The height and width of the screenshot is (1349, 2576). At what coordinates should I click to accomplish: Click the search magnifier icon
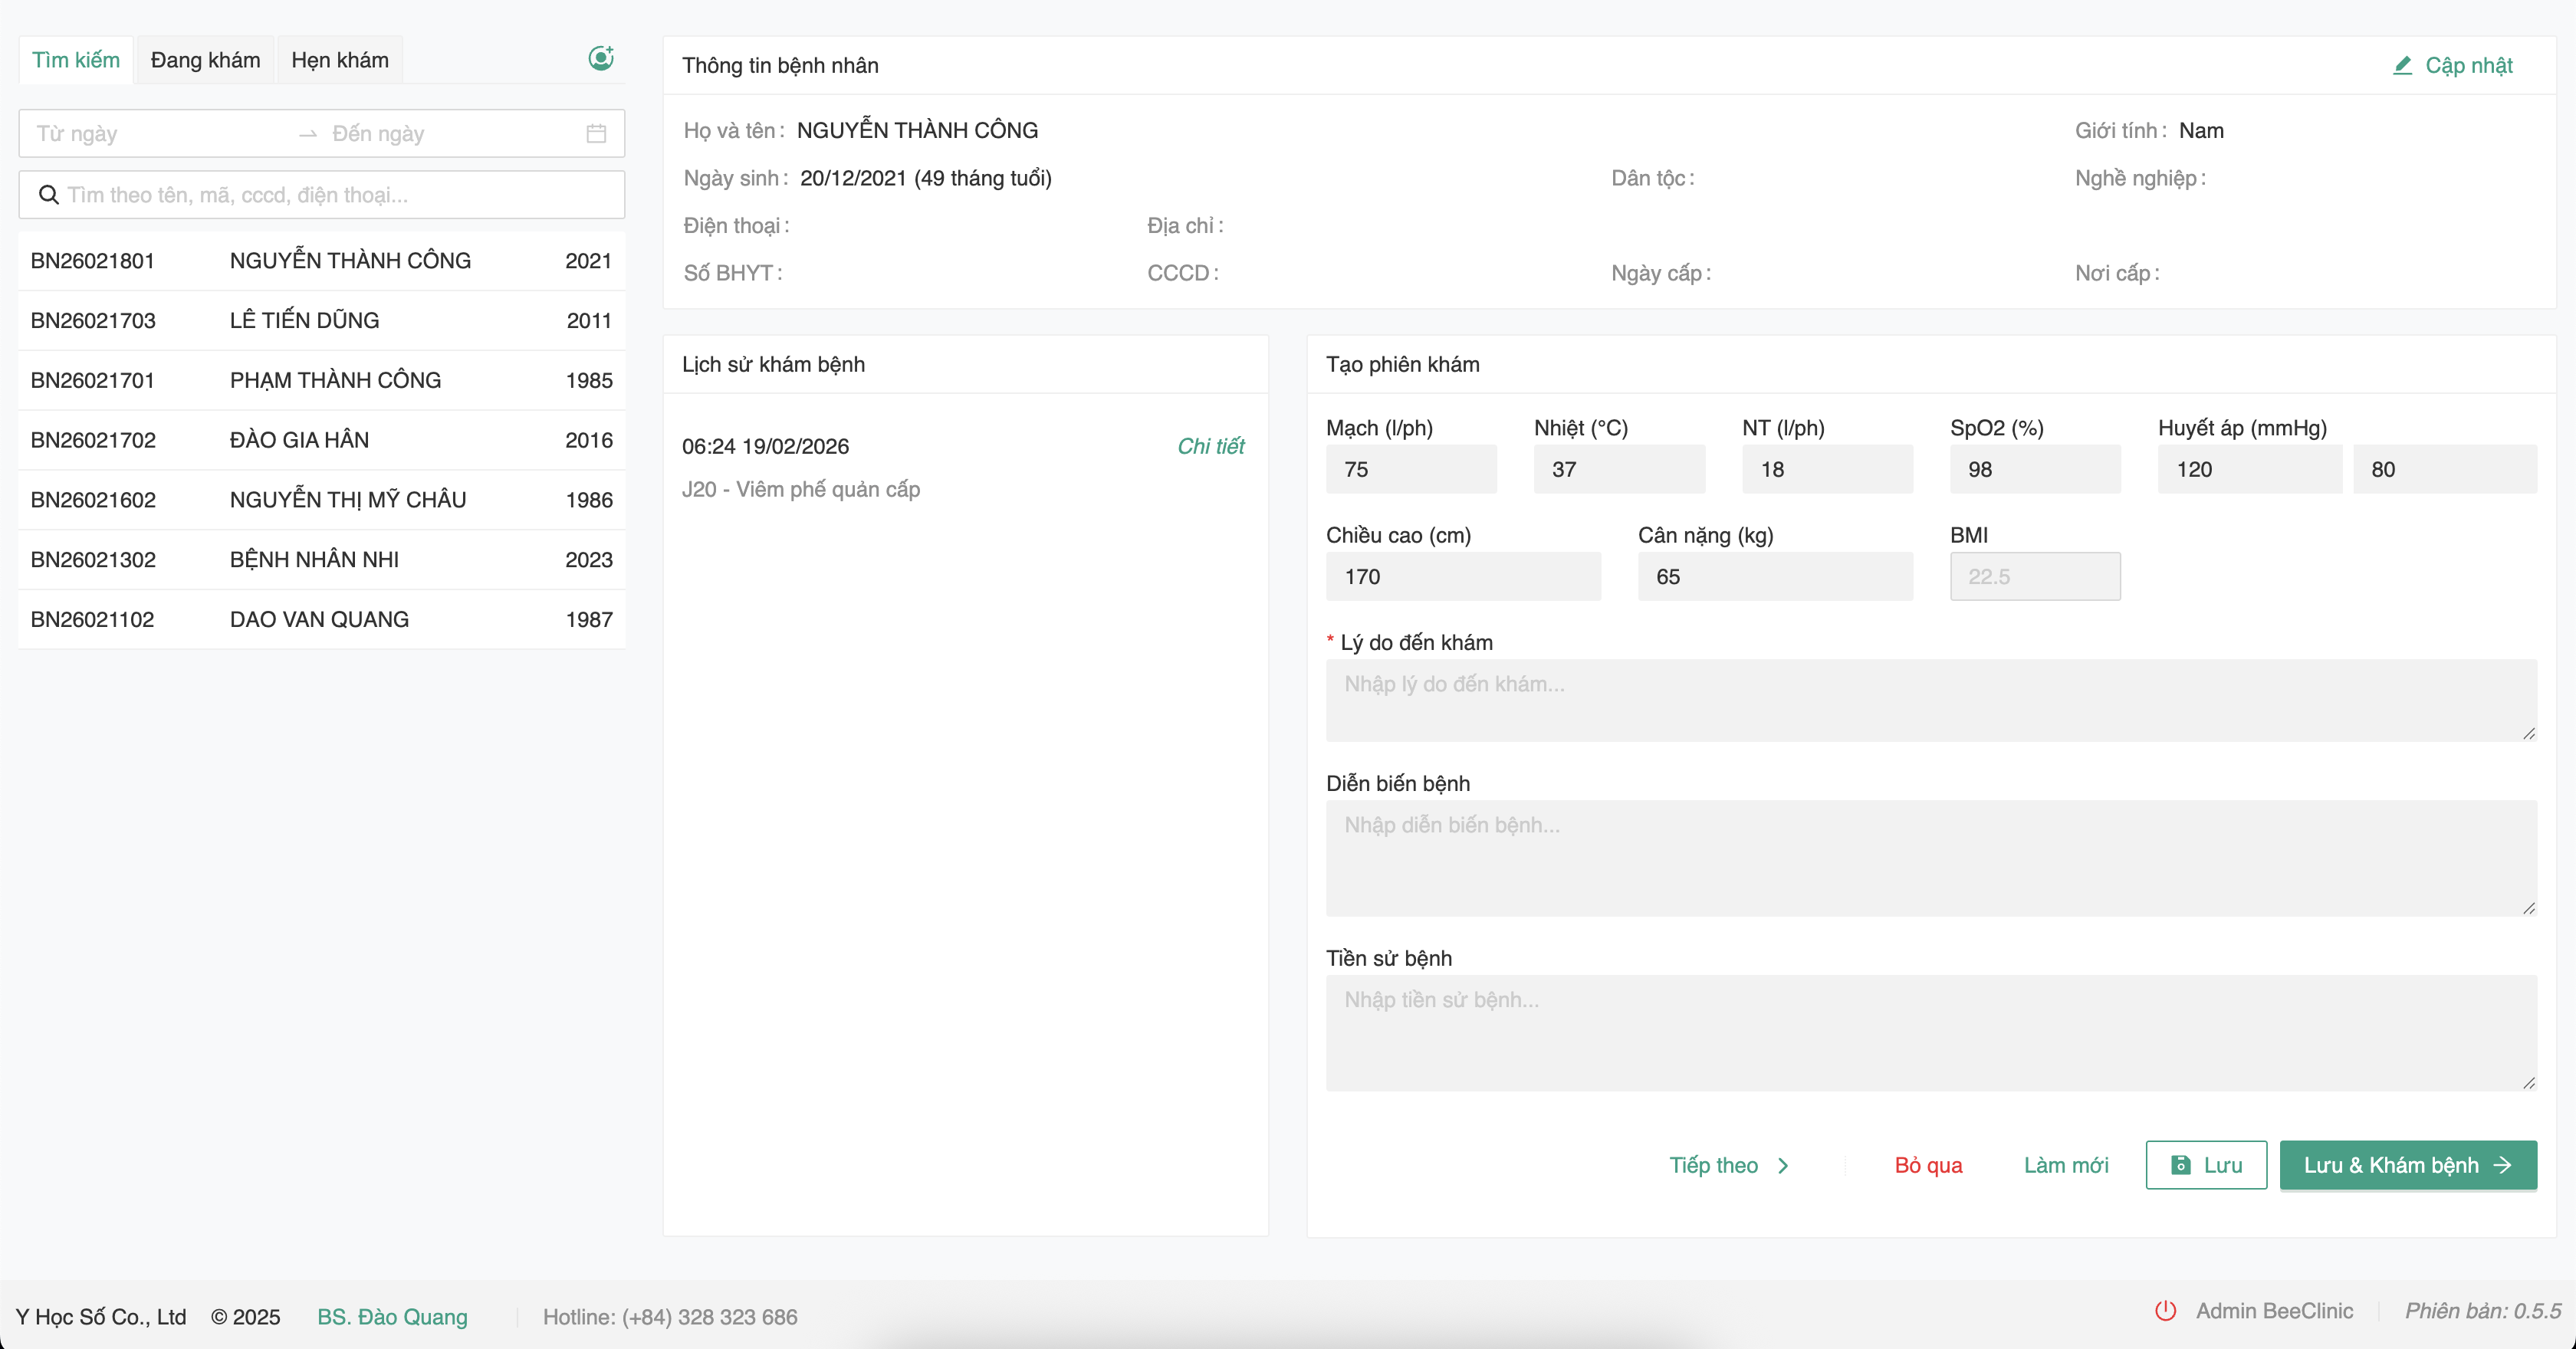coord(48,195)
